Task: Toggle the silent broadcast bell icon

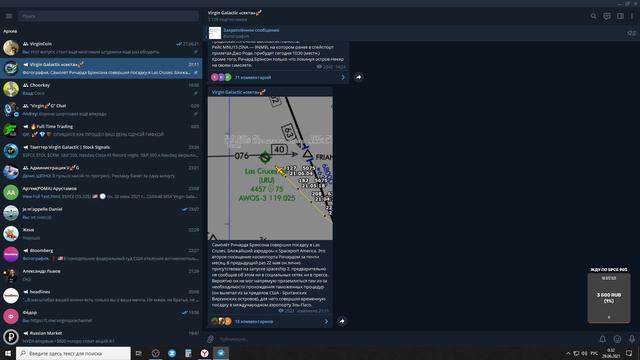Action: click(x=602, y=339)
